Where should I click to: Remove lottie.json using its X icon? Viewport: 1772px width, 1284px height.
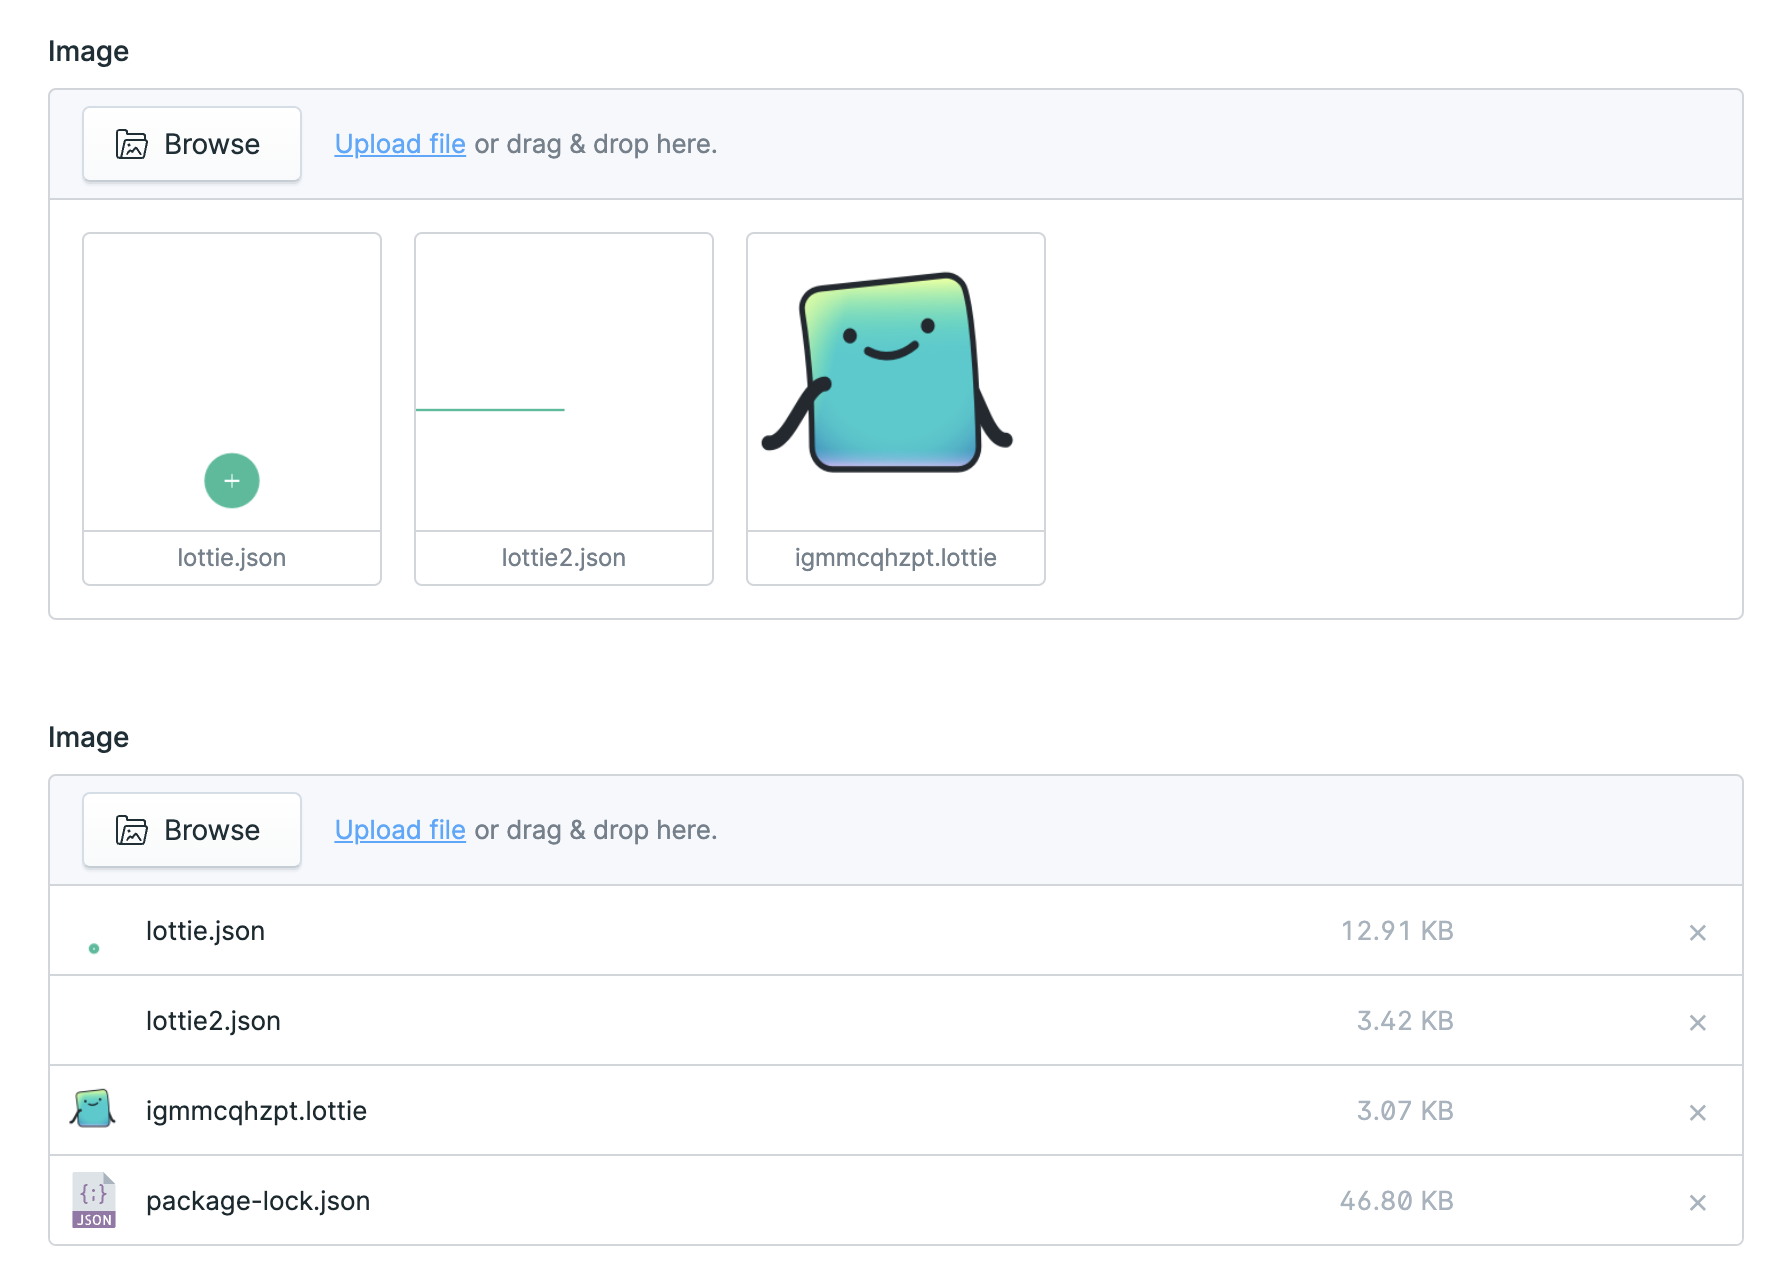coord(1697,932)
